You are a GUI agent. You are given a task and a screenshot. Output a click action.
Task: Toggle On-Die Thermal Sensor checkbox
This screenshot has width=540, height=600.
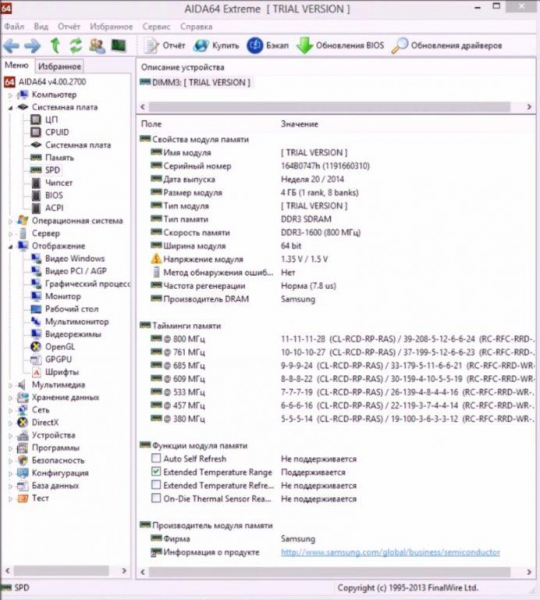point(156,499)
